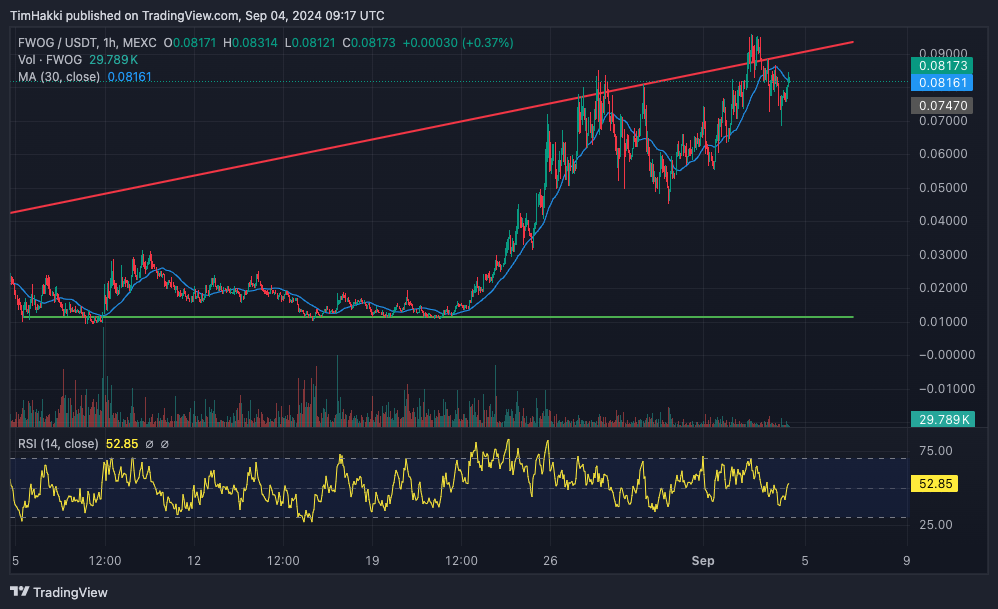
Task: Click the first ∅ symbol beside RSI value
Action: click(149, 444)
